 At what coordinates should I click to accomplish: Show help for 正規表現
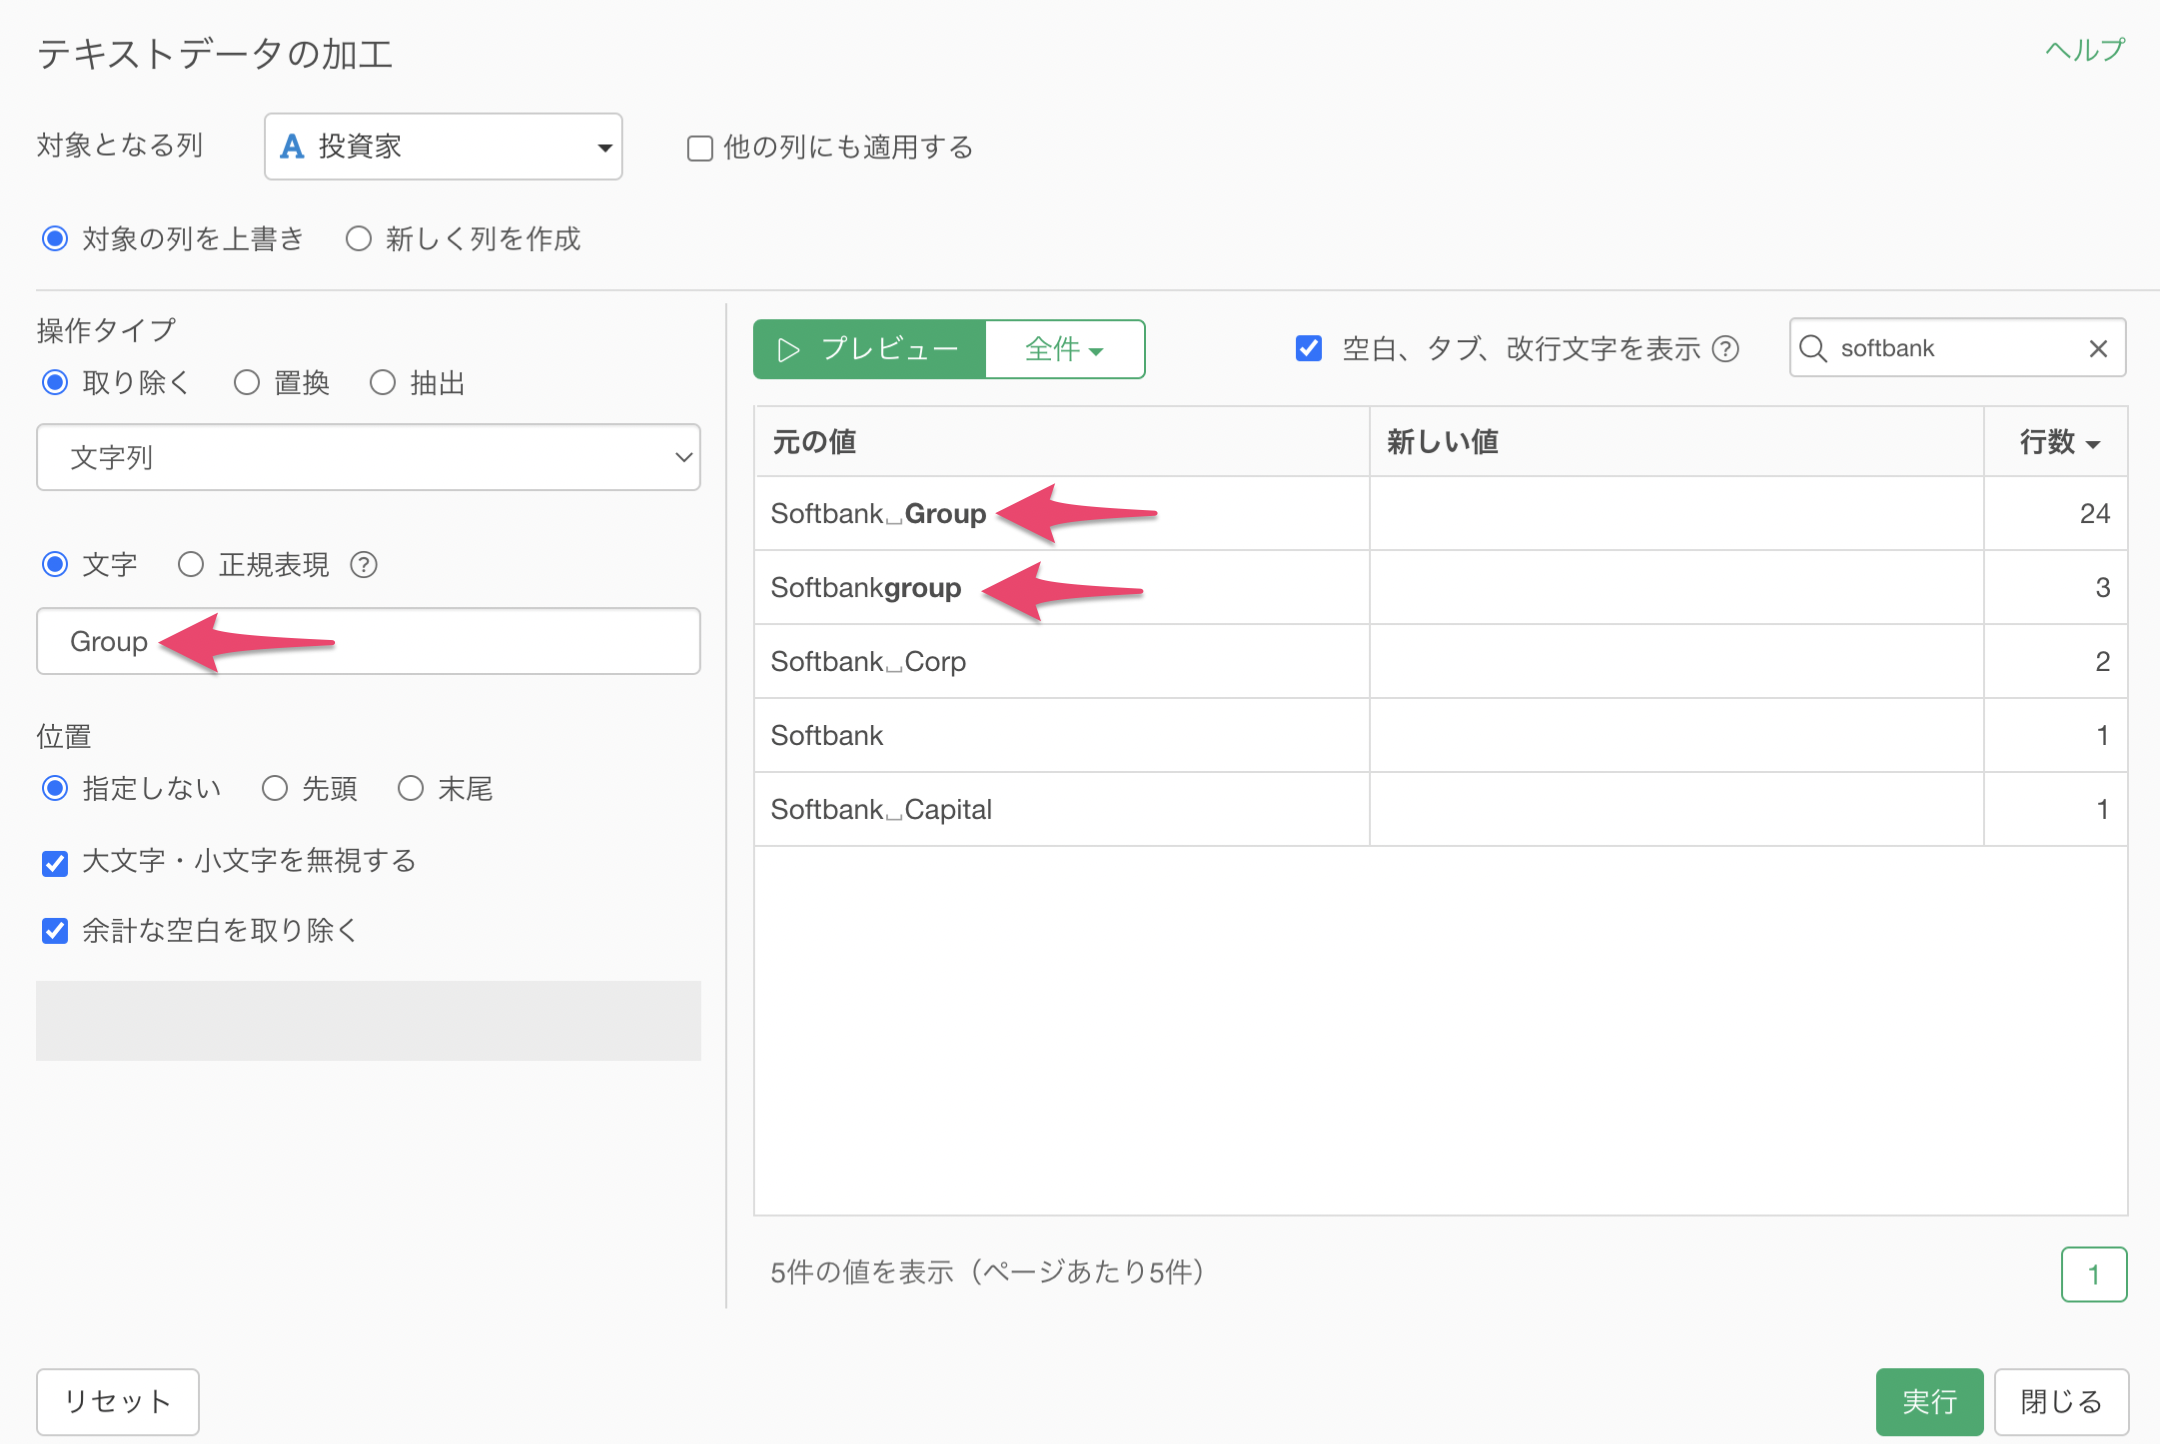coord(364,565)
